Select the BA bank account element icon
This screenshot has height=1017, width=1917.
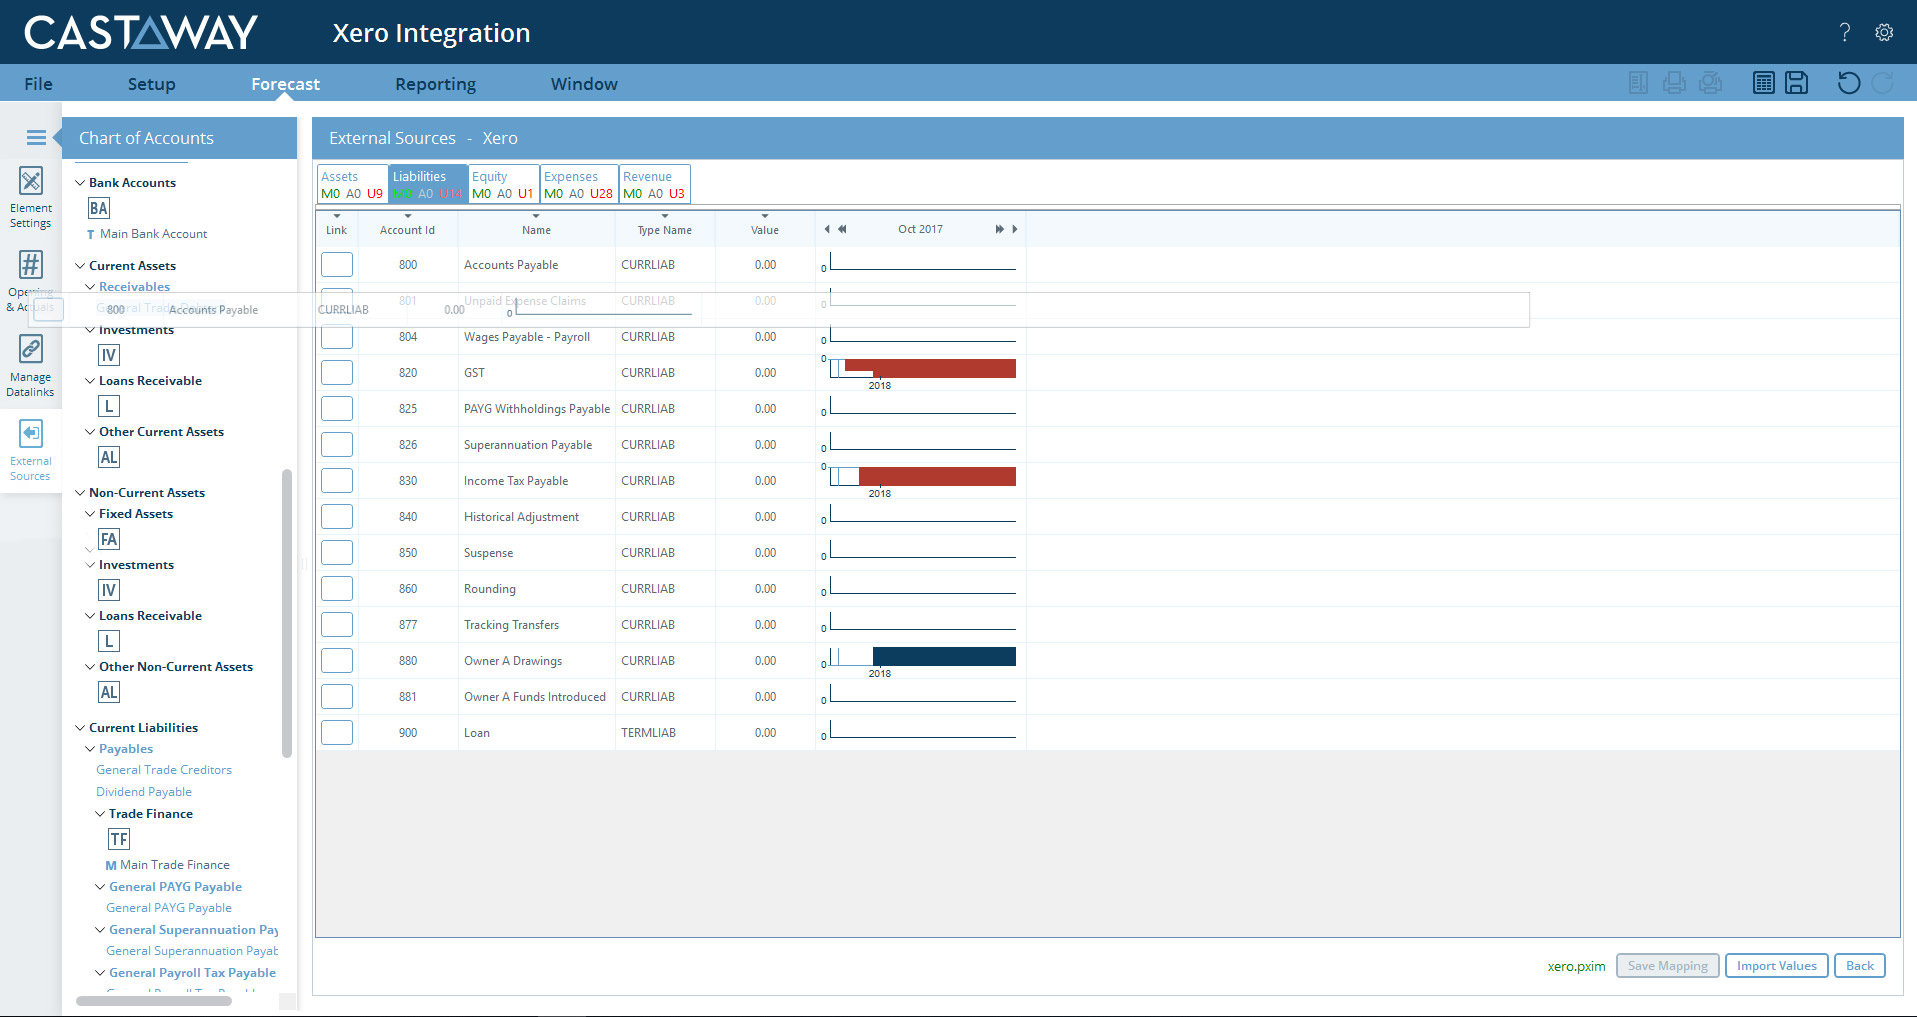[98, 208]
